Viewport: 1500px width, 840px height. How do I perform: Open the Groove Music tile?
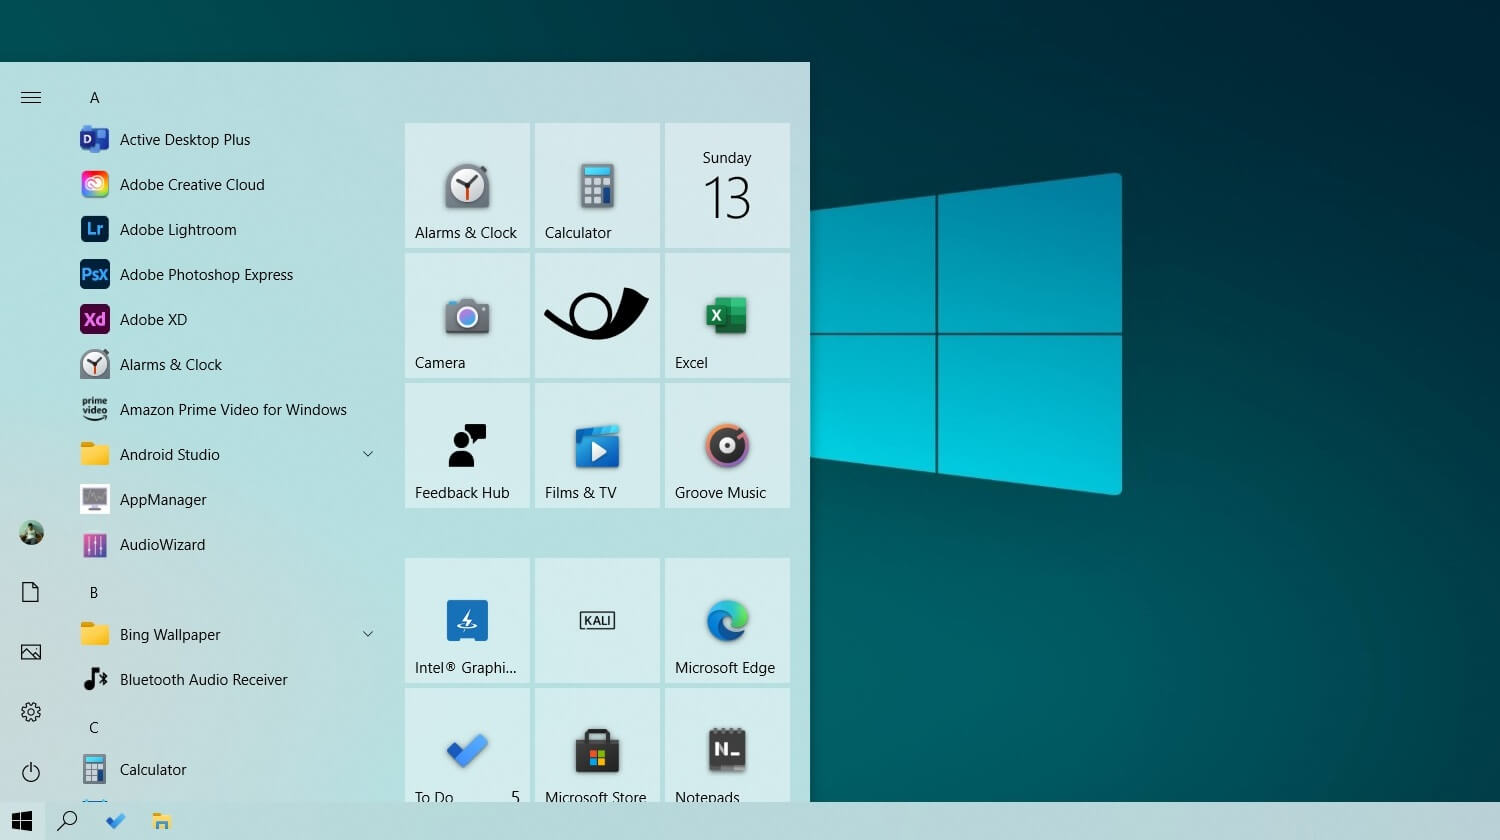(727, 445)
